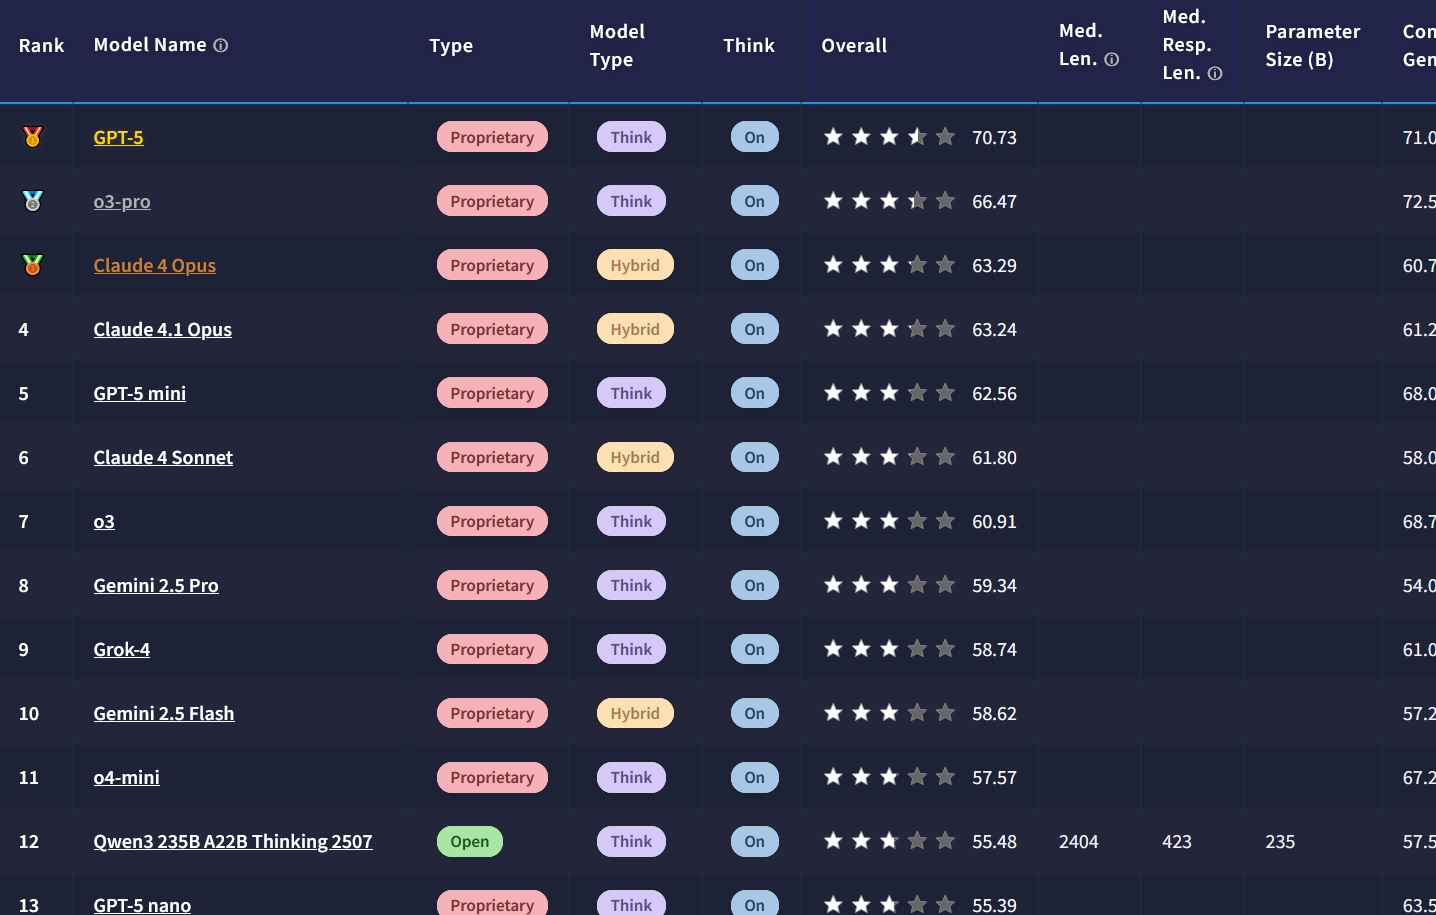This screenshot has width=1436, height=915.
Task: Open Qwen3 235B A22B Thinking 2507 link
Action: tap(233, 842)
